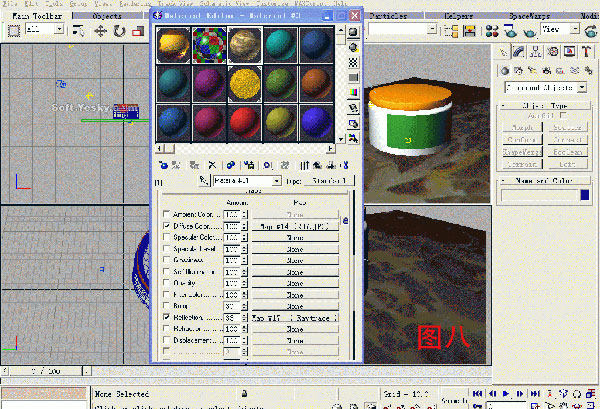The image size is (600, 409).
Task: Click the Quick Render teapot icon
Action: tap(530, 32)
